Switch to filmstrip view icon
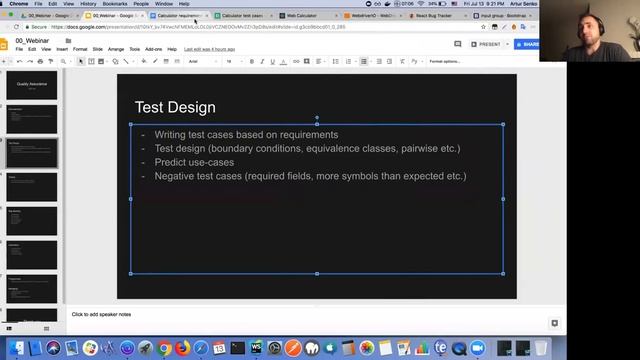Screen dimensions: 640x360 coord(9,328)
